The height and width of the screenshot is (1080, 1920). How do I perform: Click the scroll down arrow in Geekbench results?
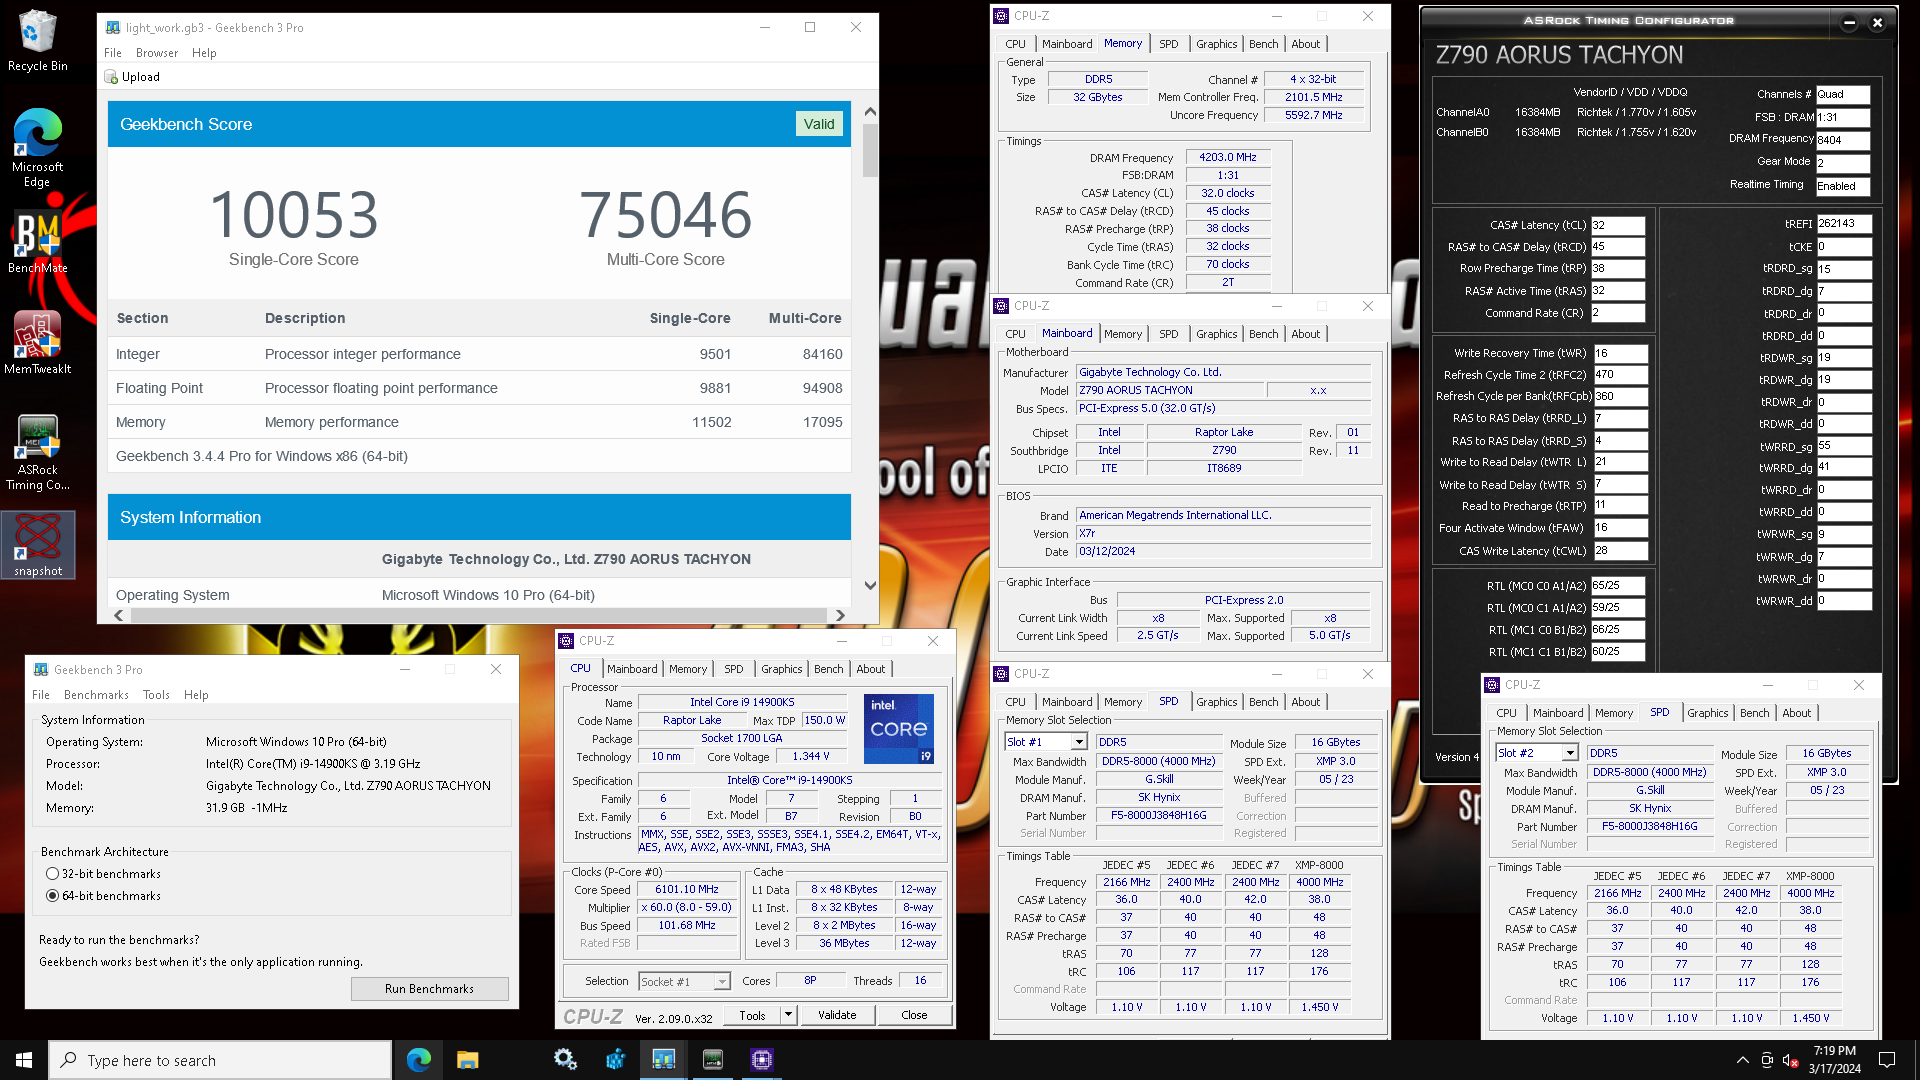click(x=870, y=586)
